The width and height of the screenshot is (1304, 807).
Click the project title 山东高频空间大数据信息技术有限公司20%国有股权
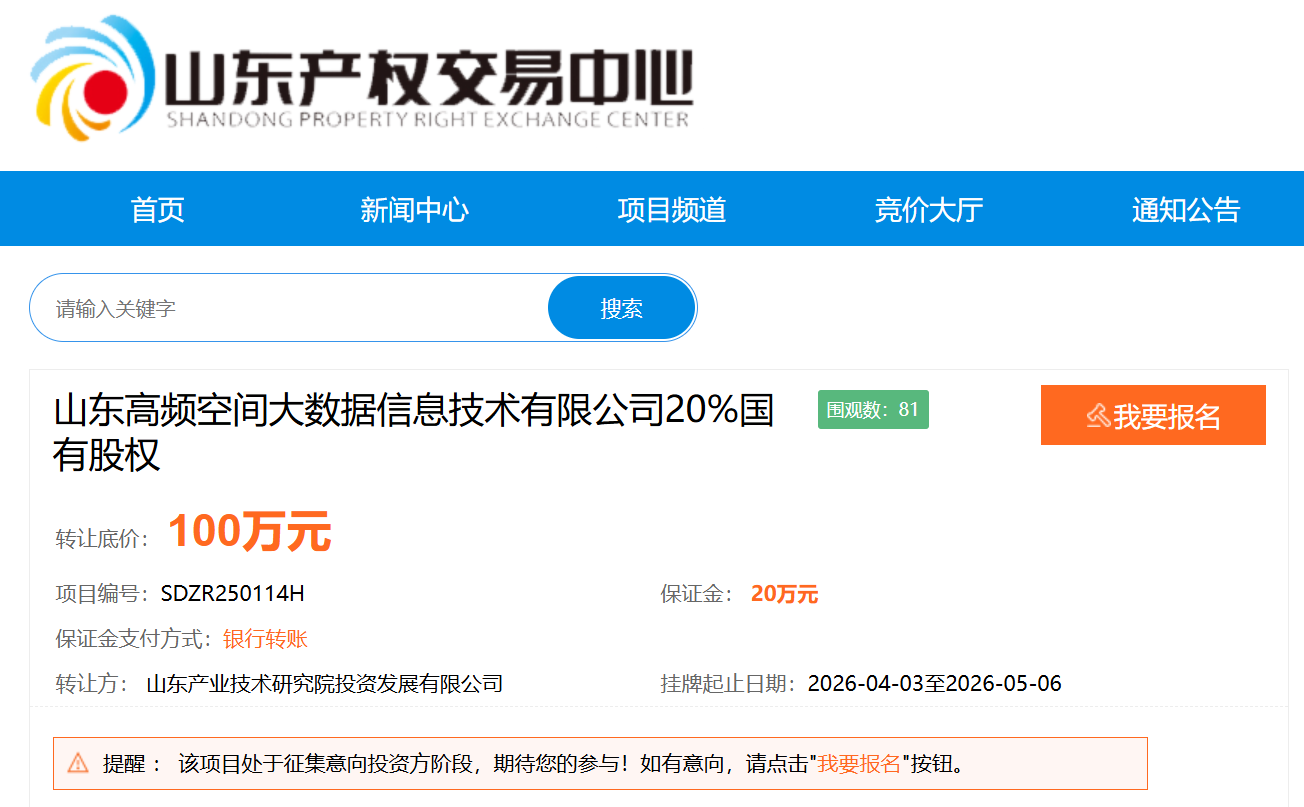click(x=413, y=432)
